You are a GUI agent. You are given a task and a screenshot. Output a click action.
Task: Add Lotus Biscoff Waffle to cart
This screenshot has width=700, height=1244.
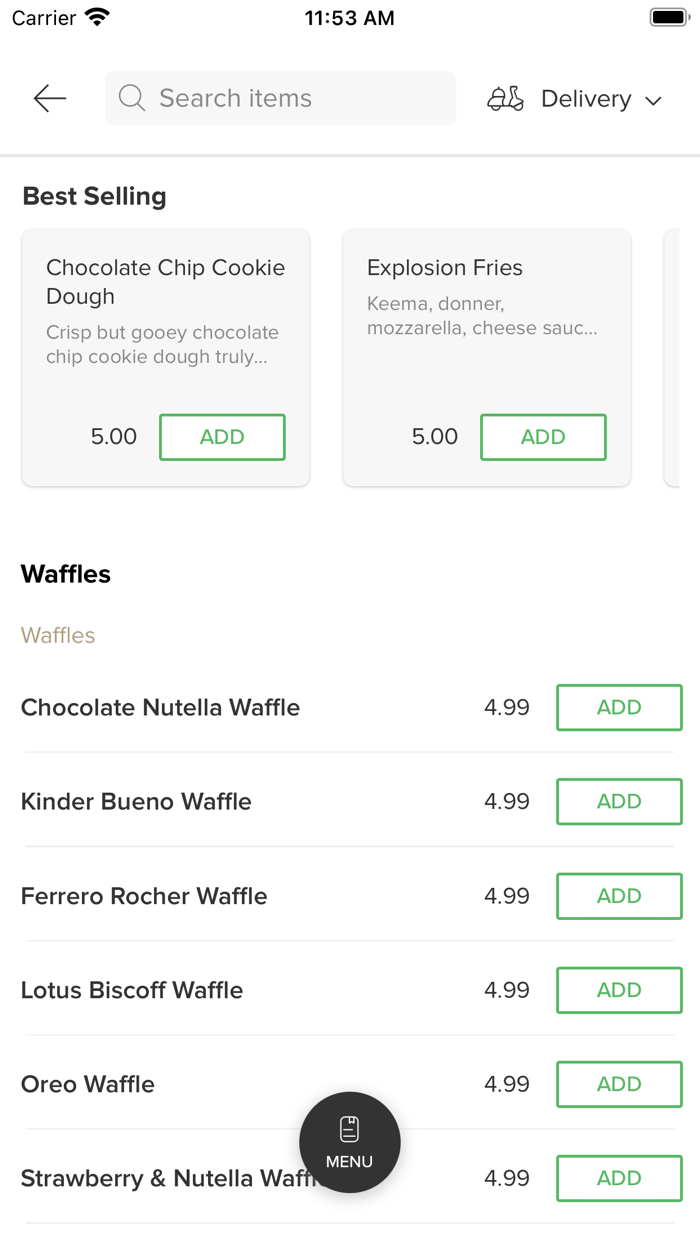pos(619,990)
